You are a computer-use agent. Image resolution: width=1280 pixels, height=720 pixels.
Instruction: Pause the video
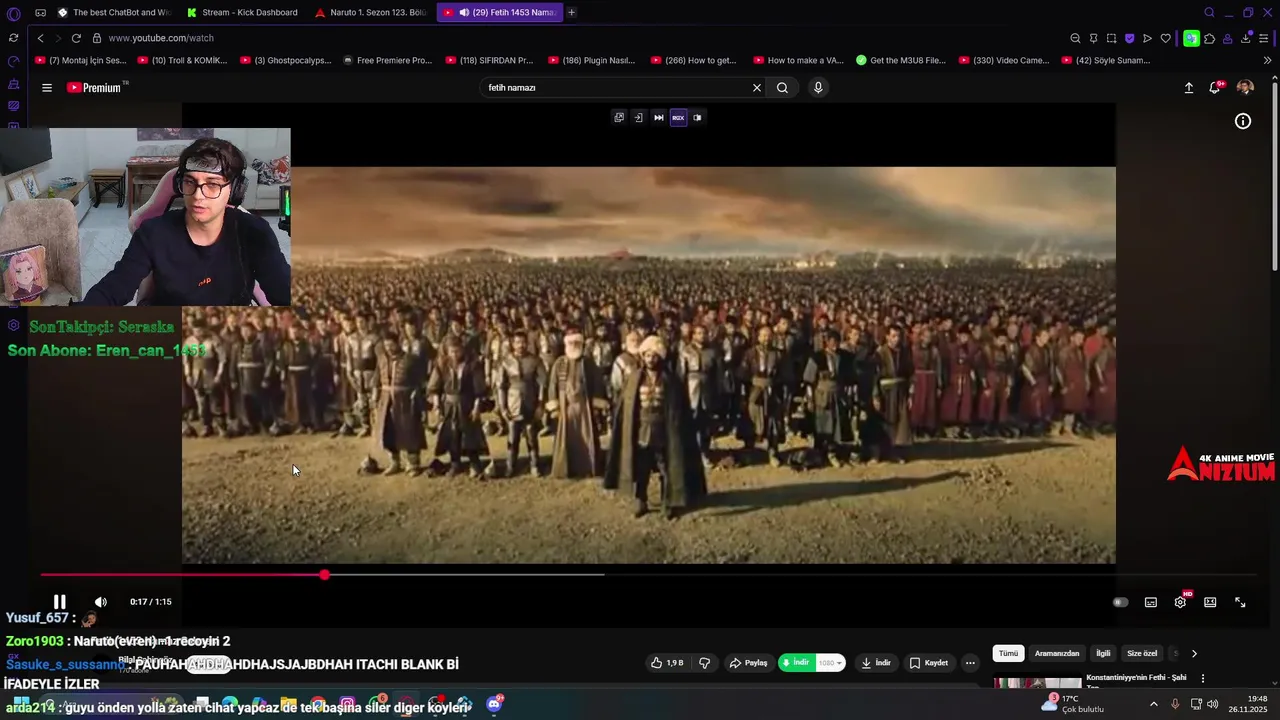click(x=60, y=602)
